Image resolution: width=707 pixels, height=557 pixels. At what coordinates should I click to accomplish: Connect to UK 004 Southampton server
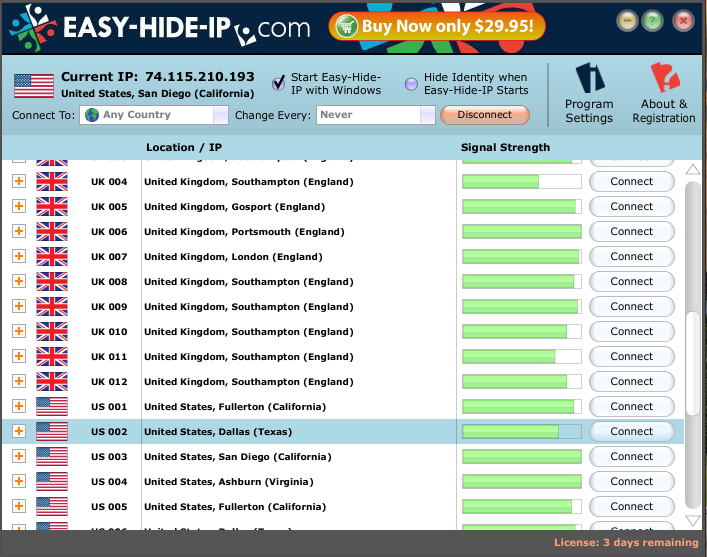632,181
